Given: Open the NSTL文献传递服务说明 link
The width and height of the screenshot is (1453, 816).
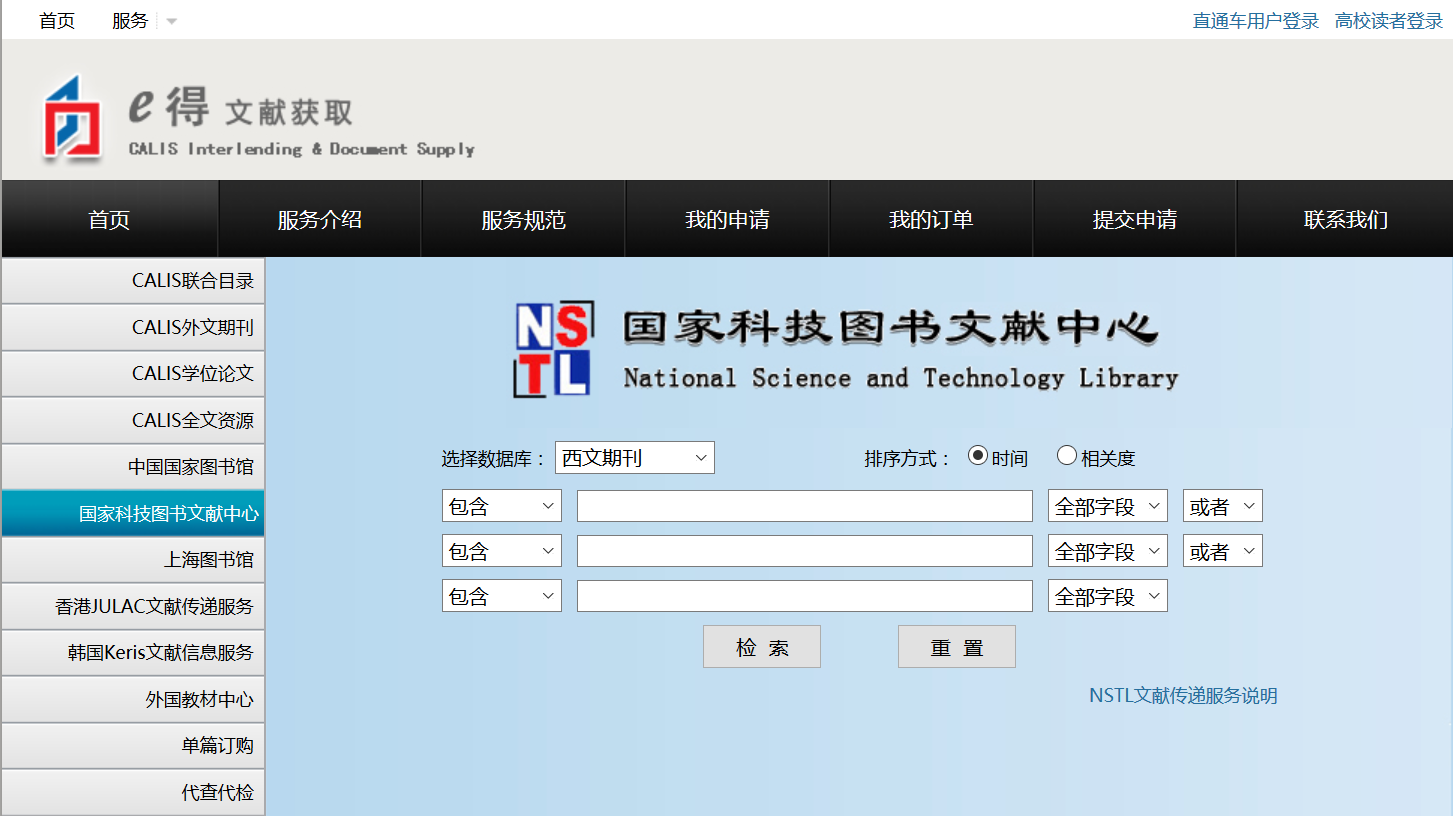Looking at the screenshot, I should tap(1183, 696).
